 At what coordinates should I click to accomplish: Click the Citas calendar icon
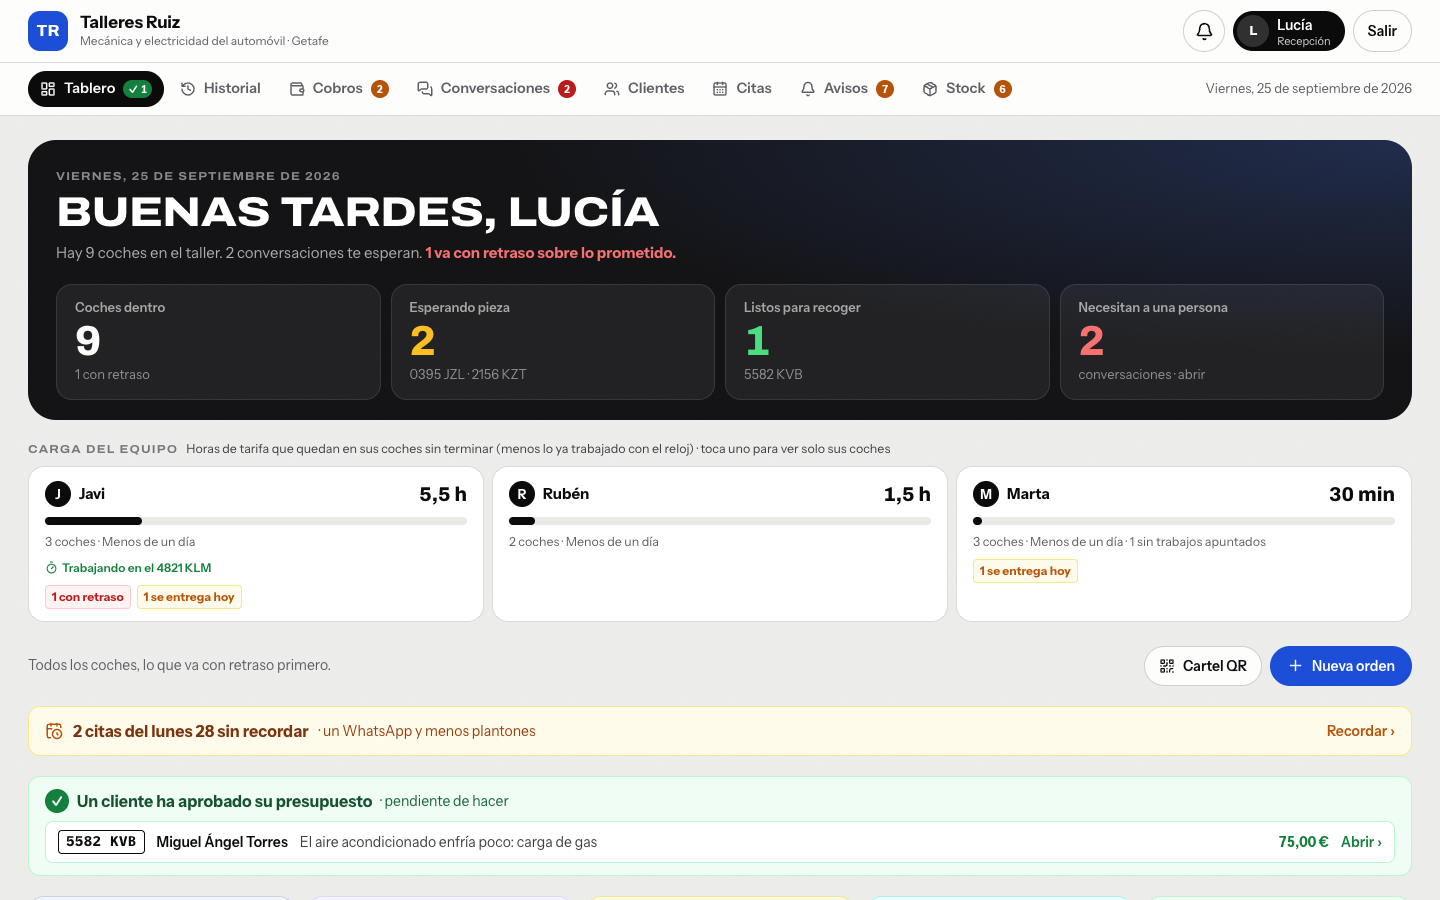click(x=720, y=89)
